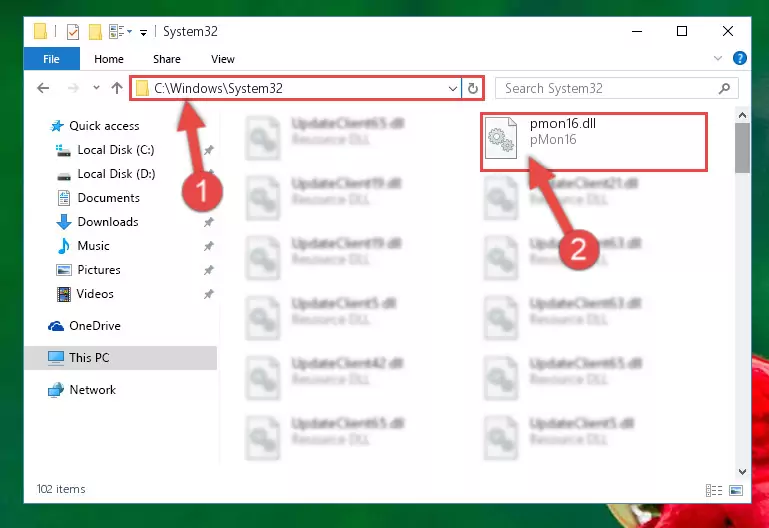Switch to Details view layout icon
Screen dimensions: 769x528
tap(714, 490)
